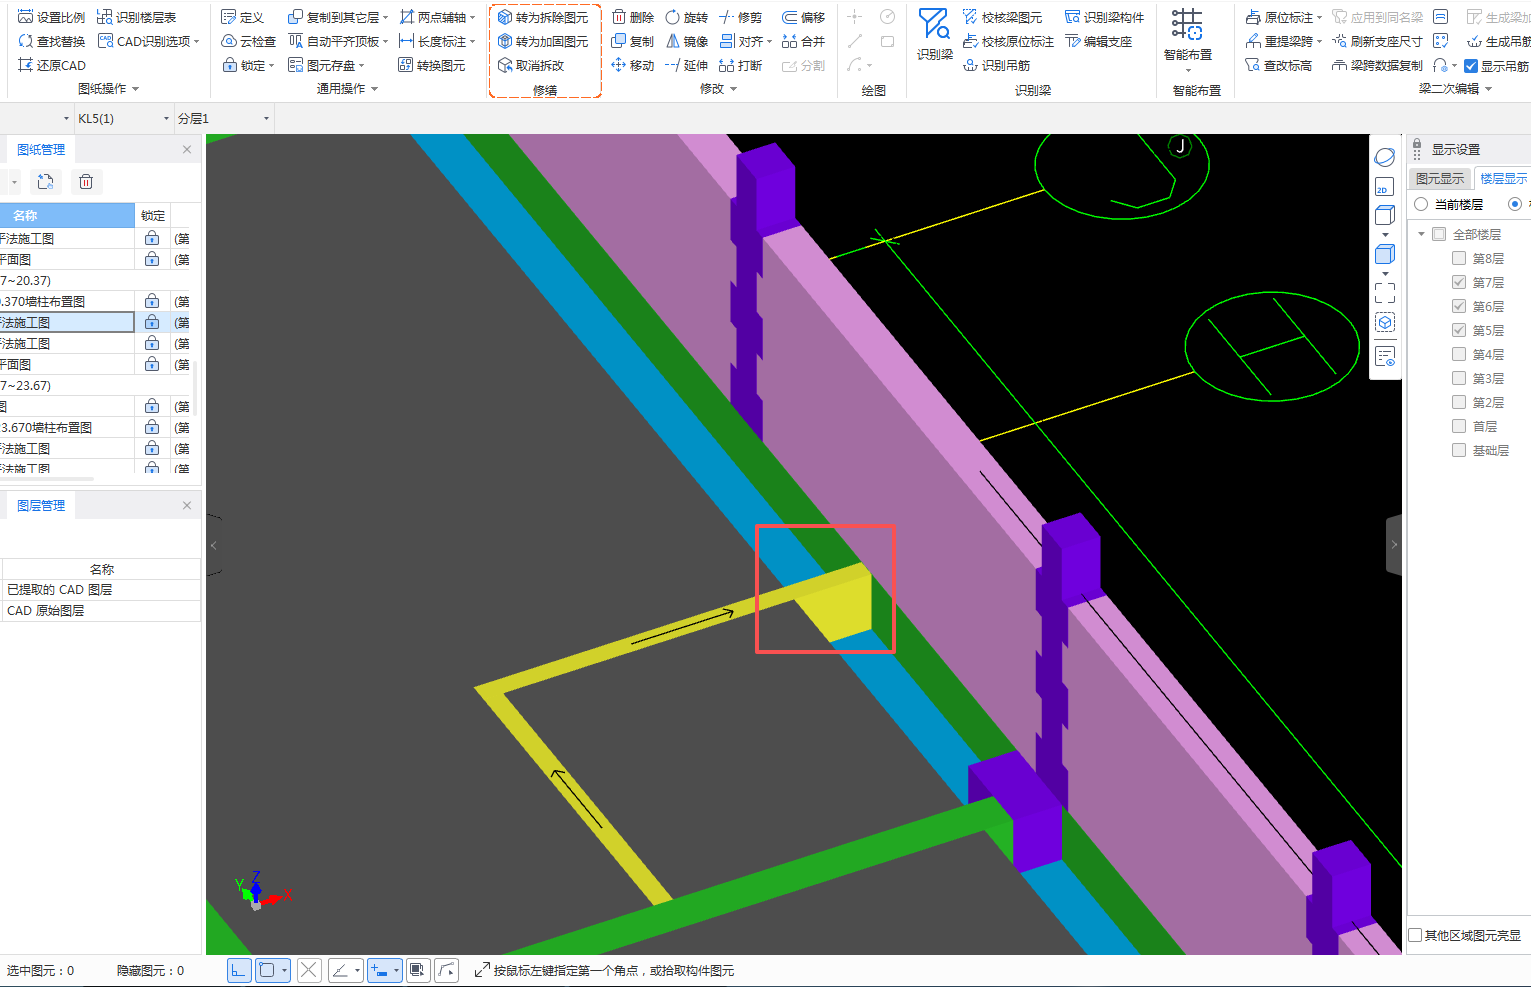
Task: Click 取消拆改 cancel modification tool
Action: click(531, 65)
